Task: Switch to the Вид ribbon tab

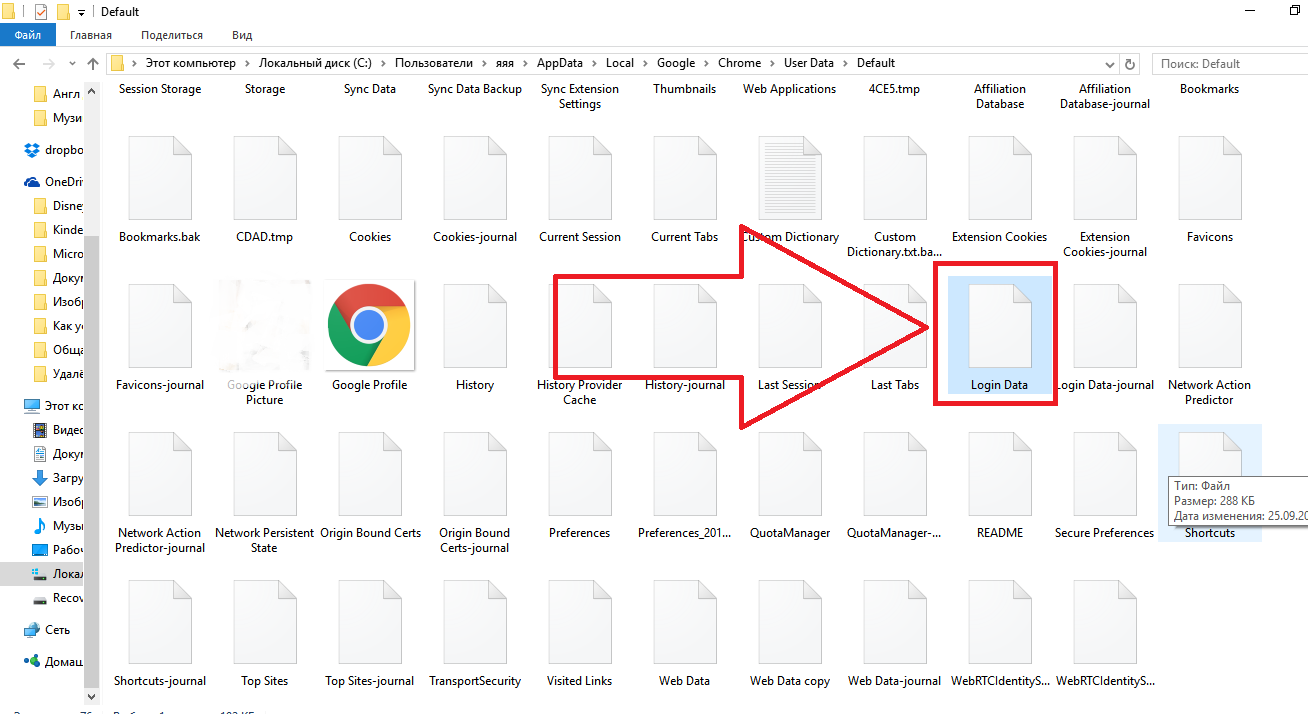Action: point(242,35)
